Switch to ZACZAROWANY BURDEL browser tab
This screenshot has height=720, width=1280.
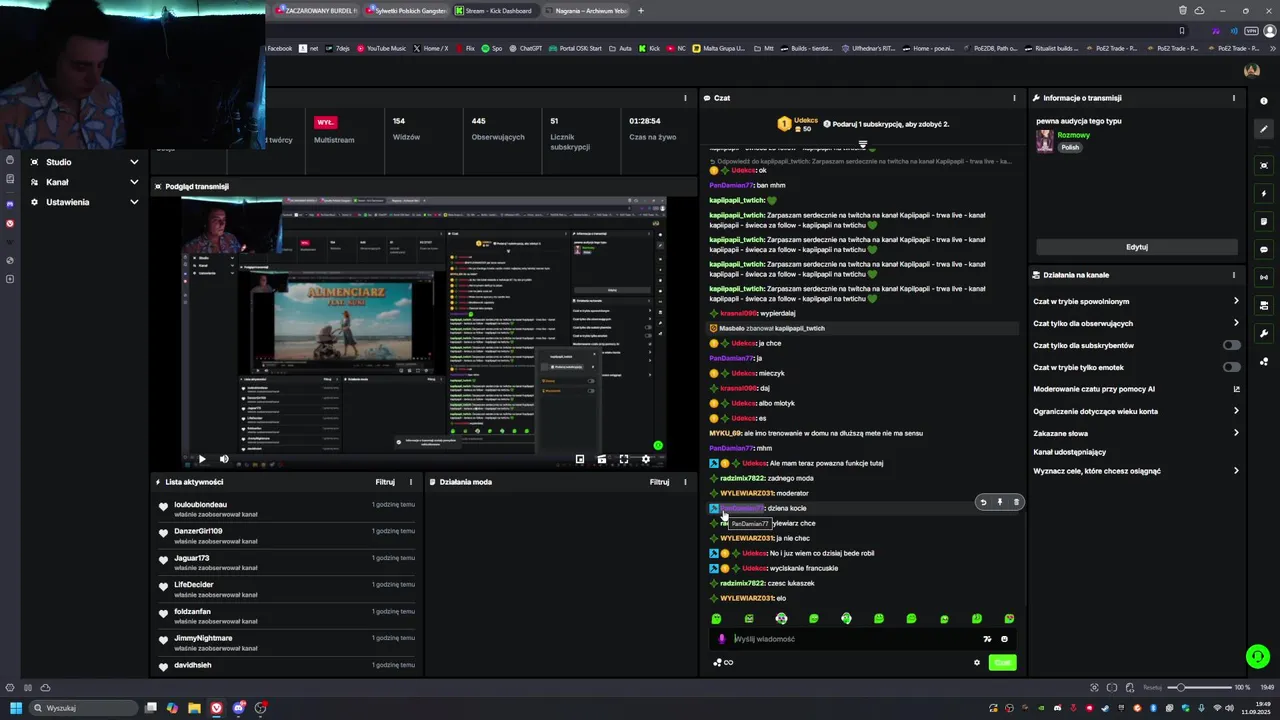point(317,11)
